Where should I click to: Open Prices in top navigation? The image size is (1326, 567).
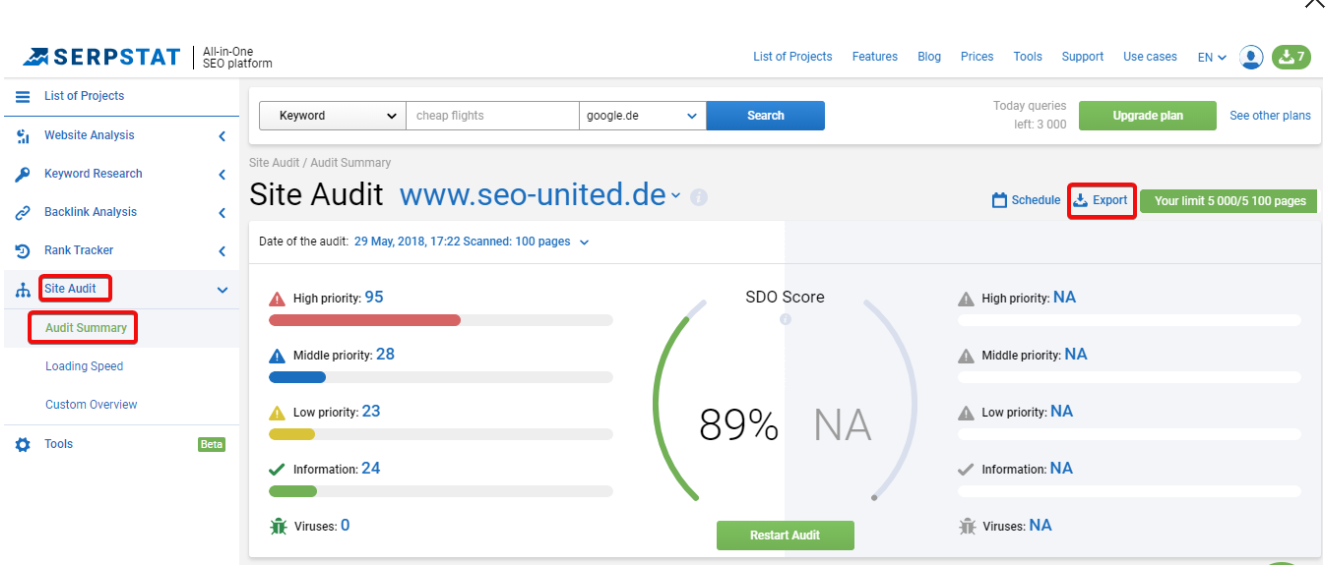(977, 57)
